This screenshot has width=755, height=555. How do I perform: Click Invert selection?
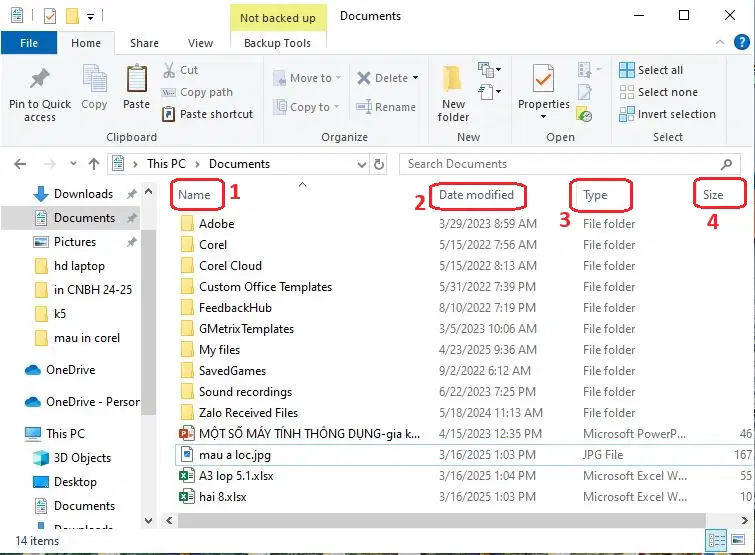(667, 114)
